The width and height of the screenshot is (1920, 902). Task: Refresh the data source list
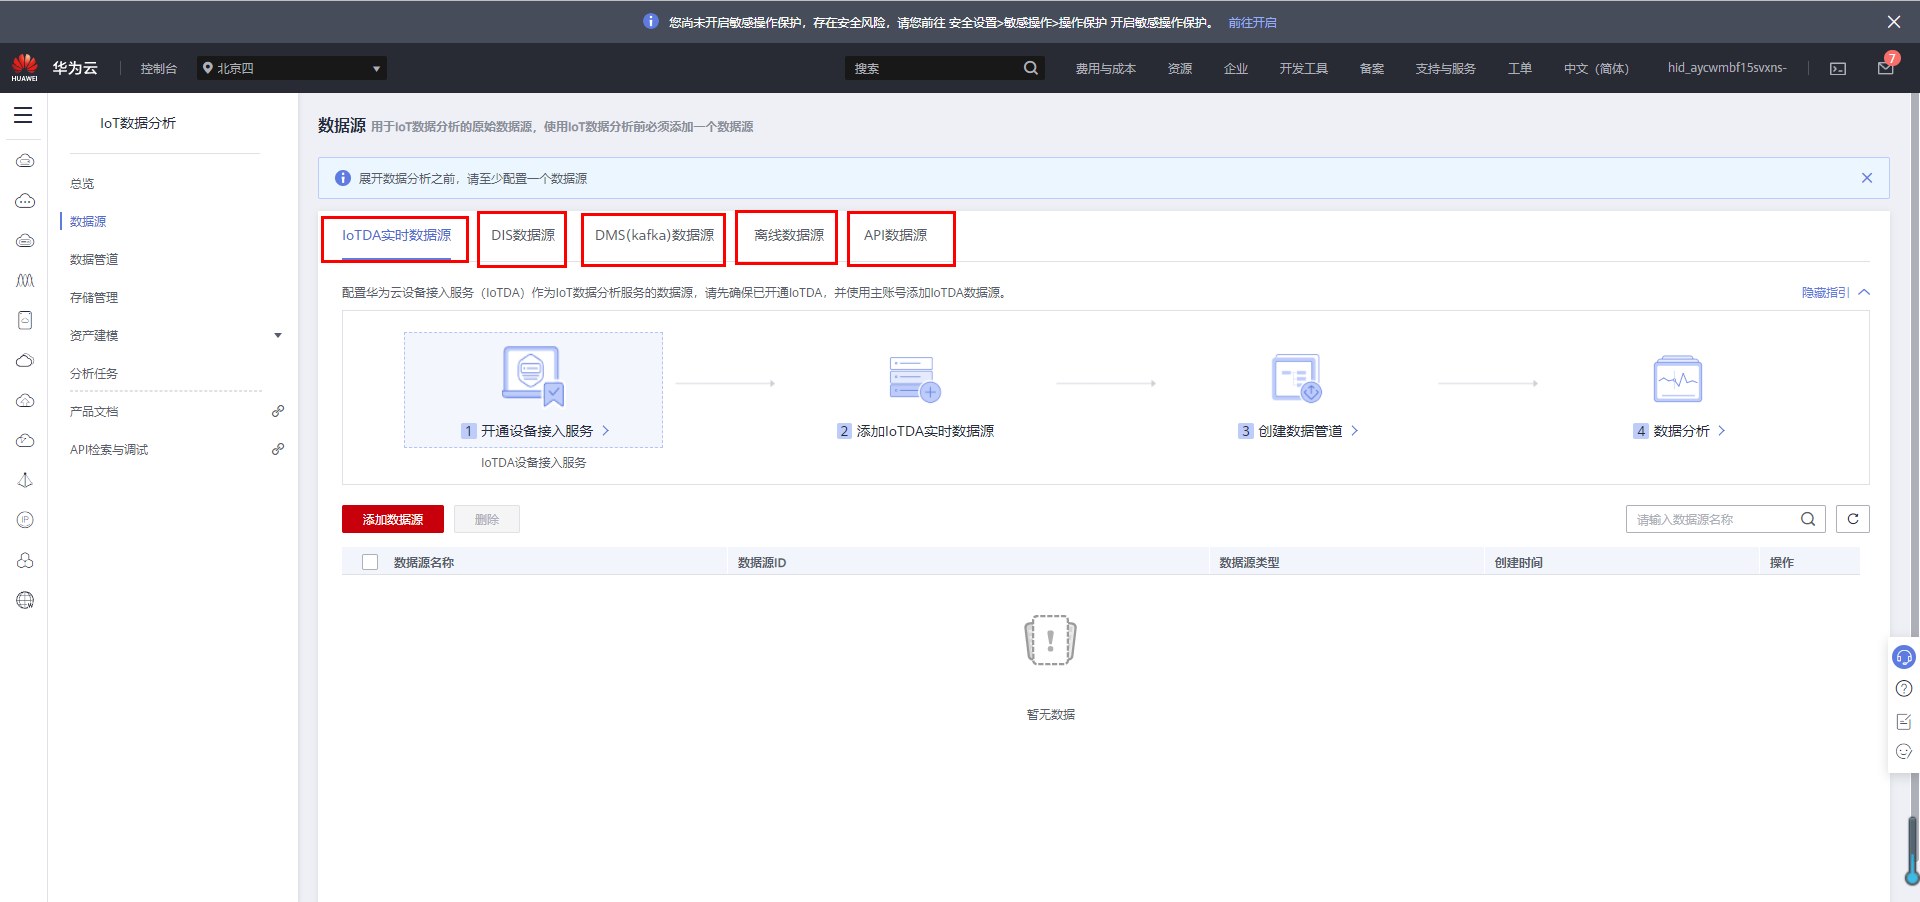[x=1853, y=519]
